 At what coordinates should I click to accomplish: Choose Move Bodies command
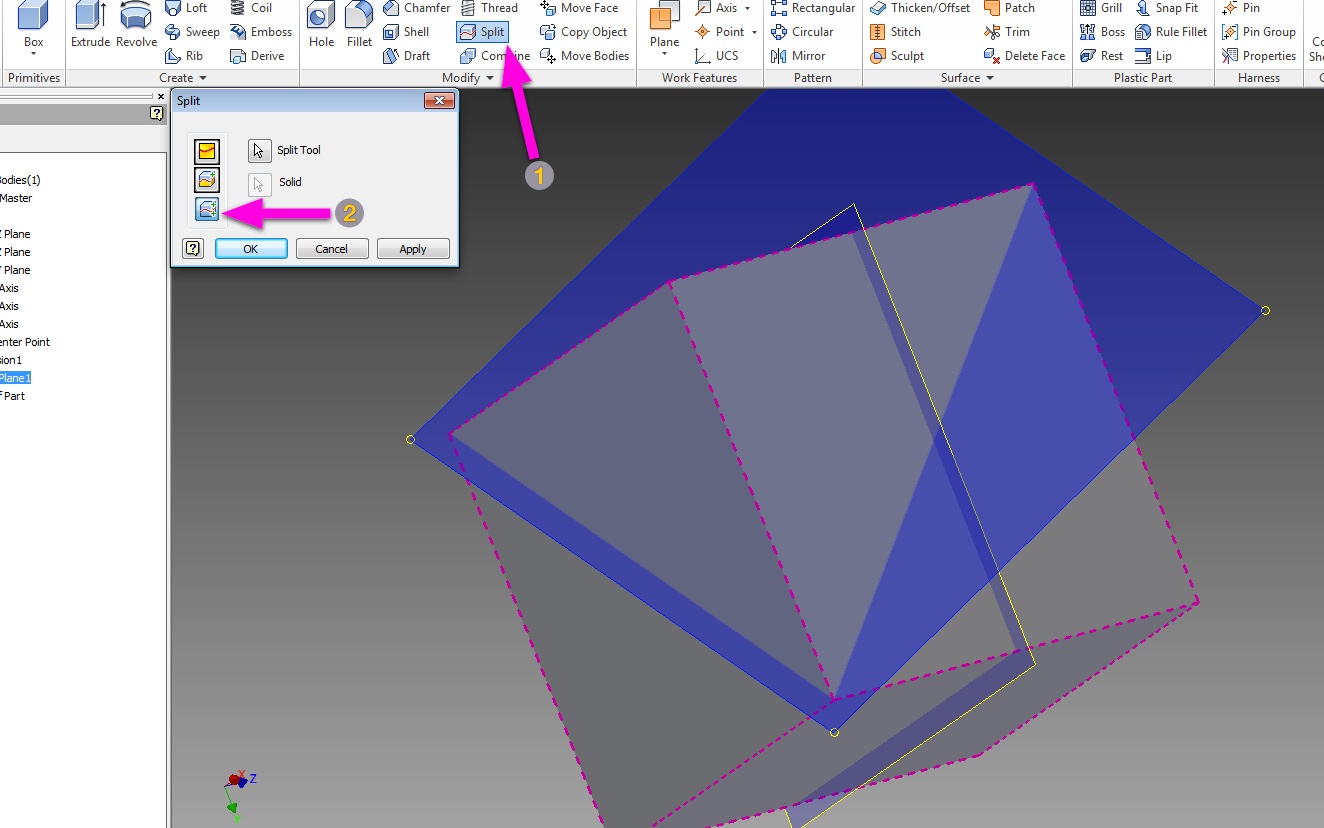(x=584, y=56)
